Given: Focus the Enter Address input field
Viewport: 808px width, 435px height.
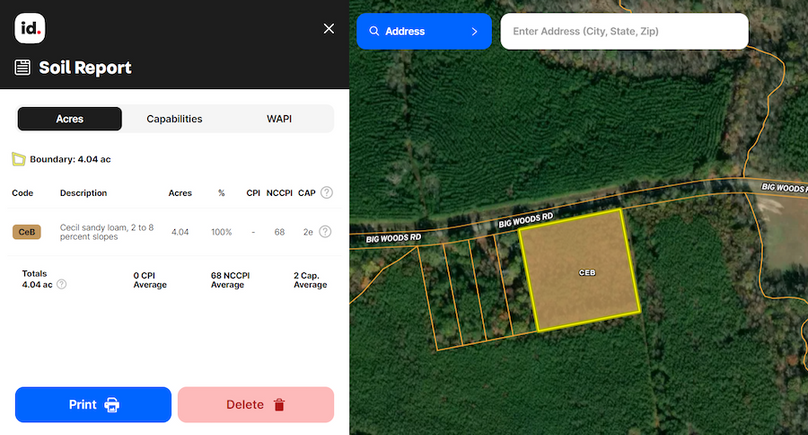Looking at the screenshot, I should [x=624, y=31].
